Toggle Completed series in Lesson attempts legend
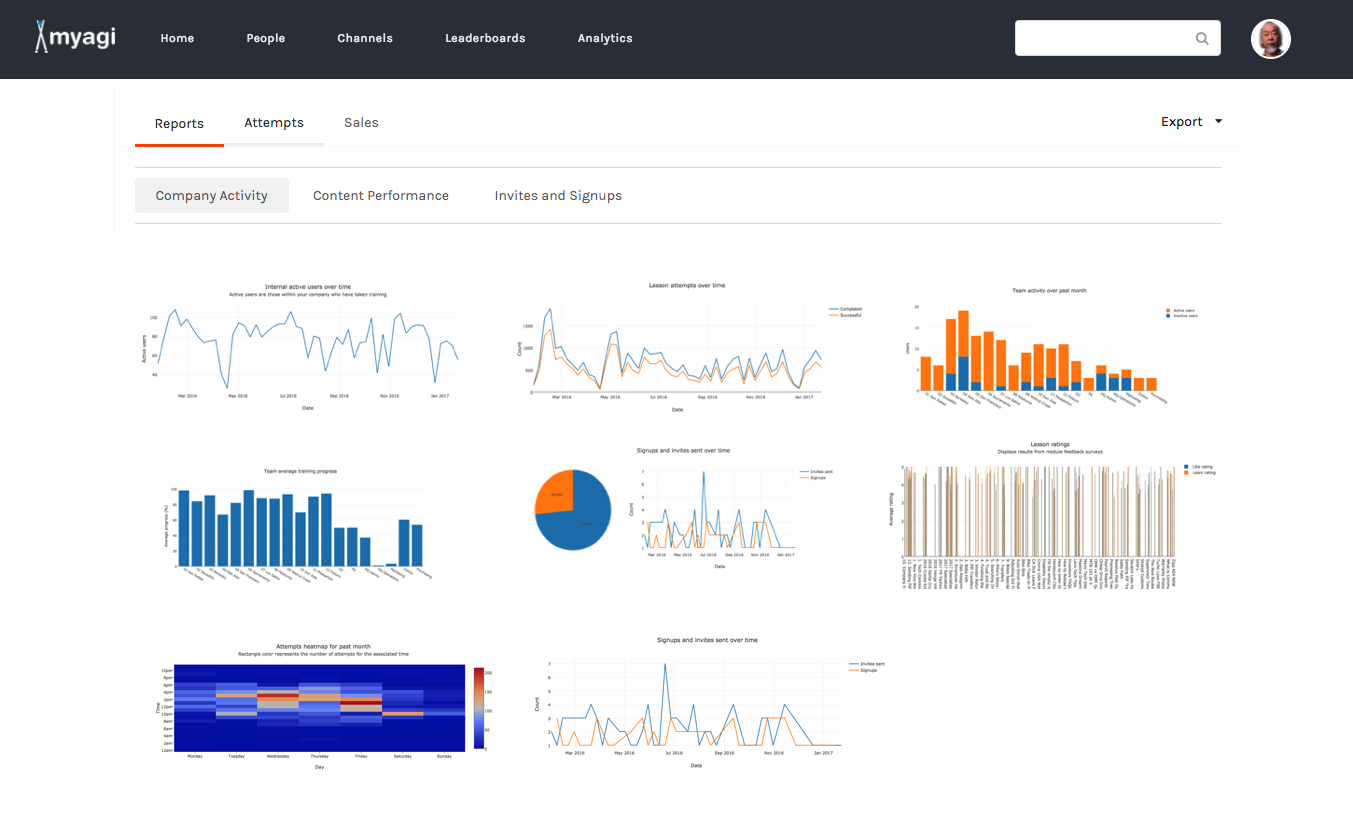This screenshot has height=840, width=1353. tap(849, 309)
